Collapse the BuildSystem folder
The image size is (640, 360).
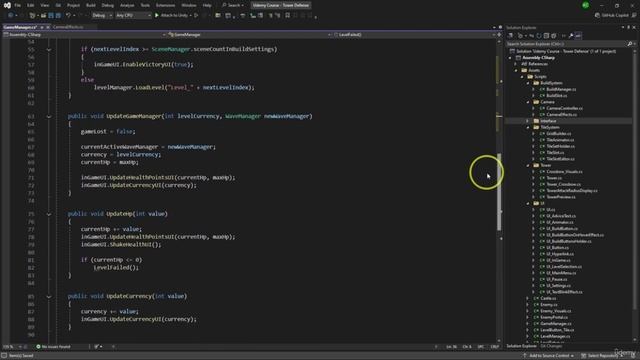(x=528, y=83)
